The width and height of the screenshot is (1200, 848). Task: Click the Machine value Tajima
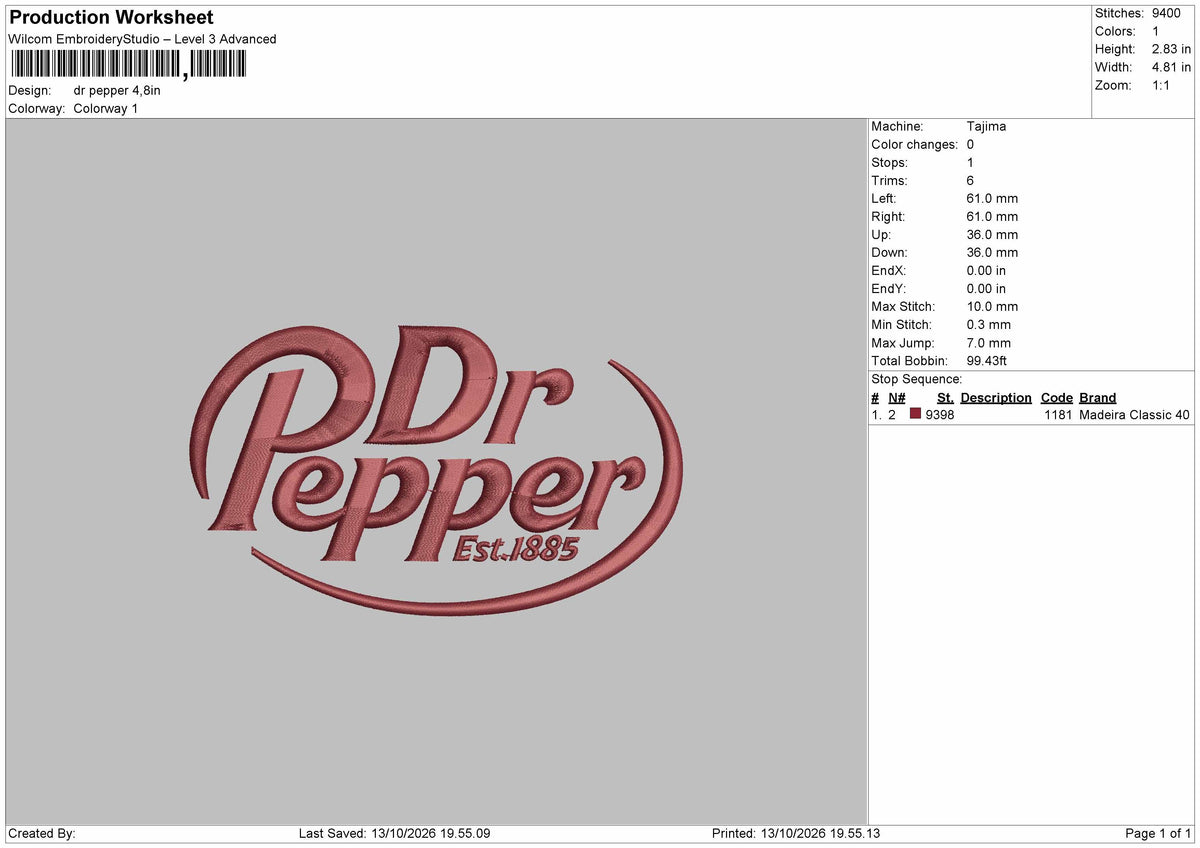pyautogui.click(x=986, y=126)
